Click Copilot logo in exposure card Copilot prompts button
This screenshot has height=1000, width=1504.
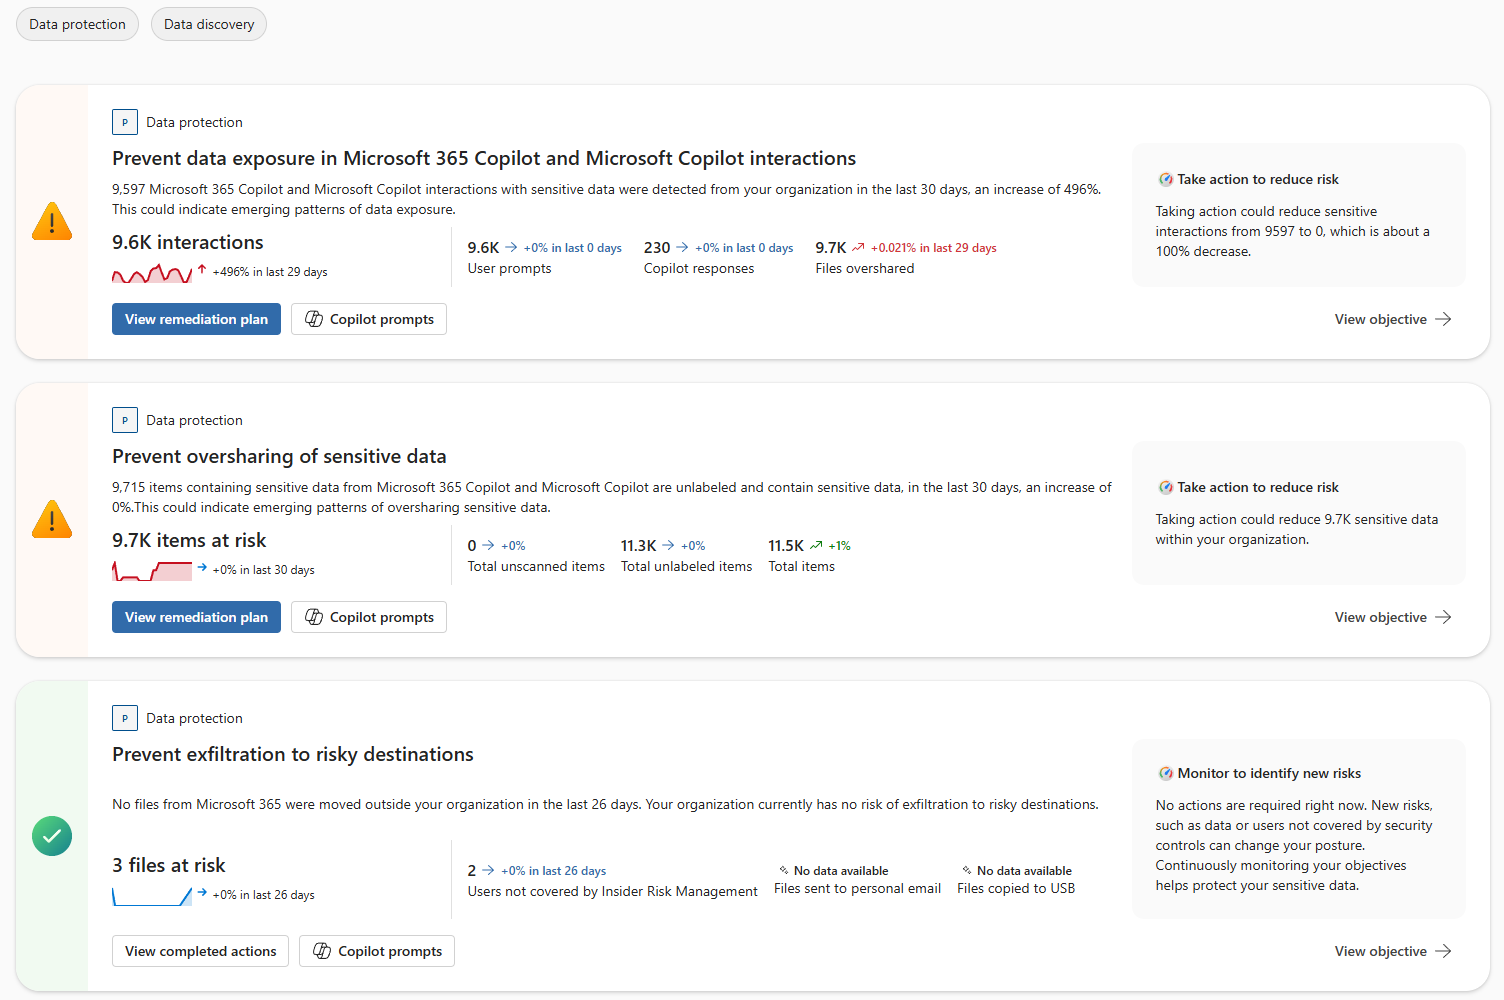point(314,319)
